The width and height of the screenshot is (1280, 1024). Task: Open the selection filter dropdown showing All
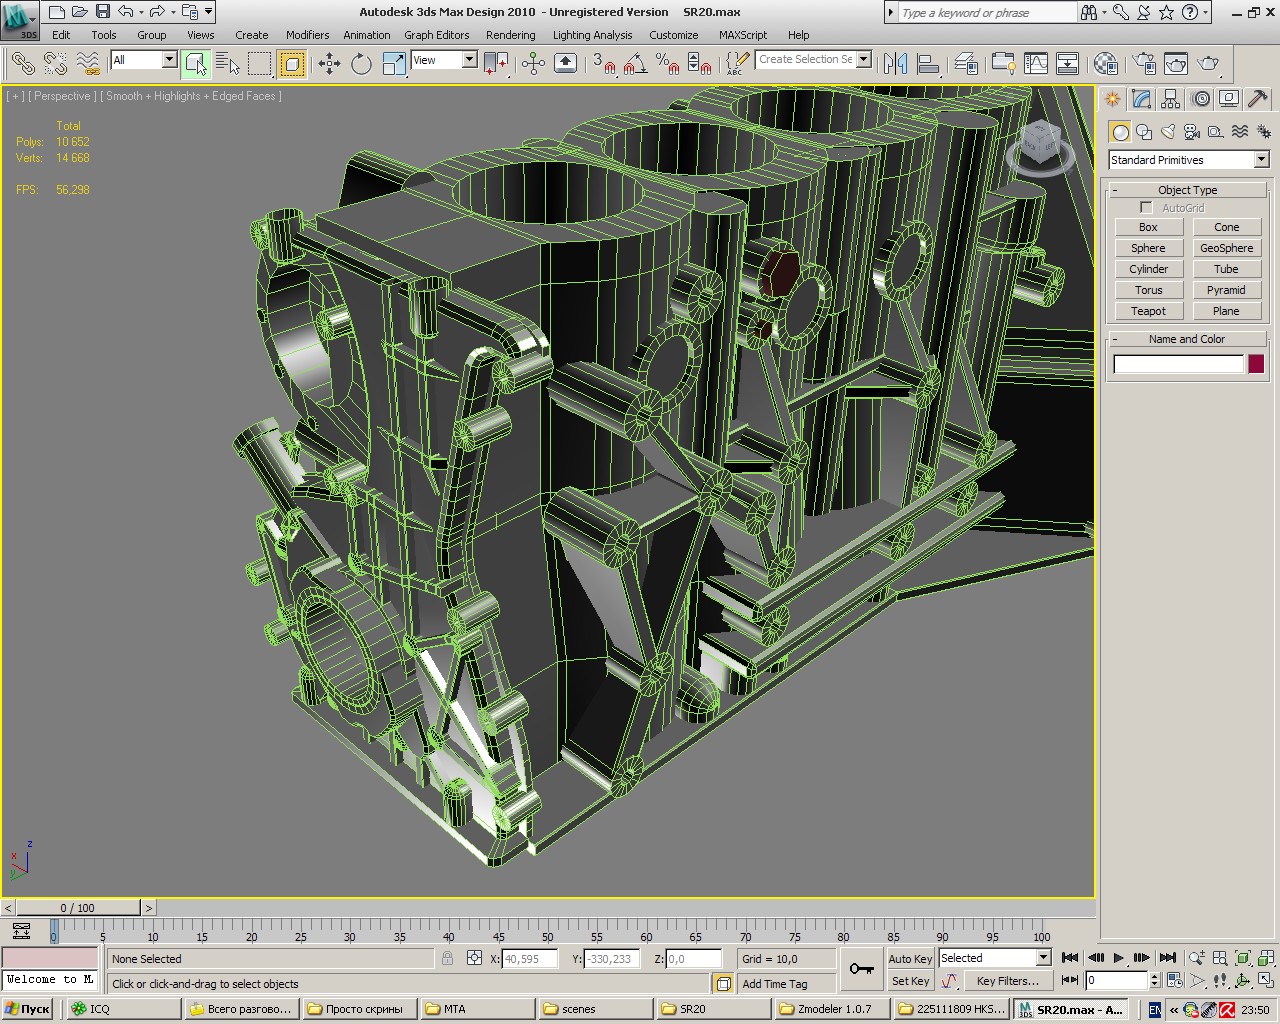tap(144, 60)
